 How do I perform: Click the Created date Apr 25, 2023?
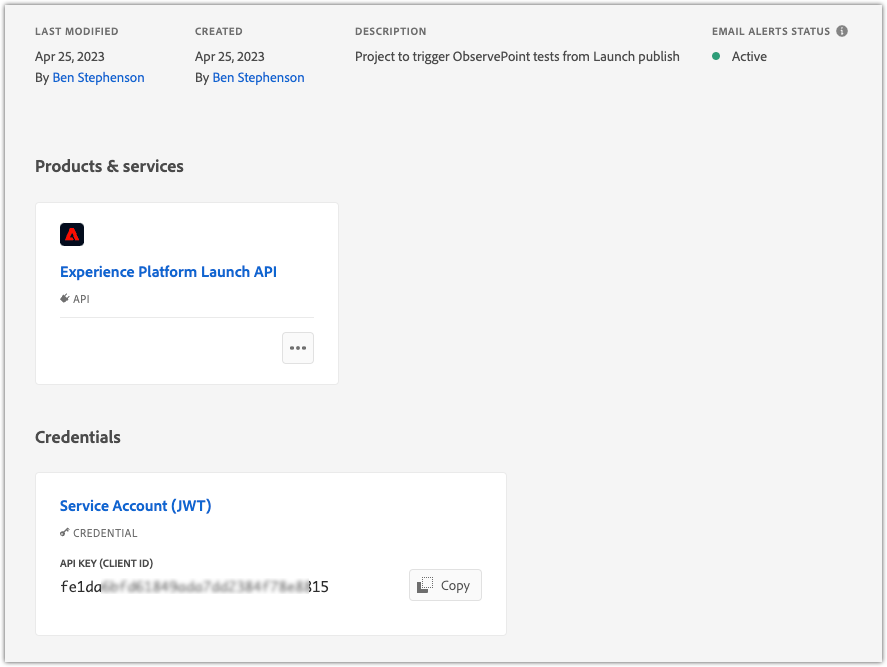(230, 57)
